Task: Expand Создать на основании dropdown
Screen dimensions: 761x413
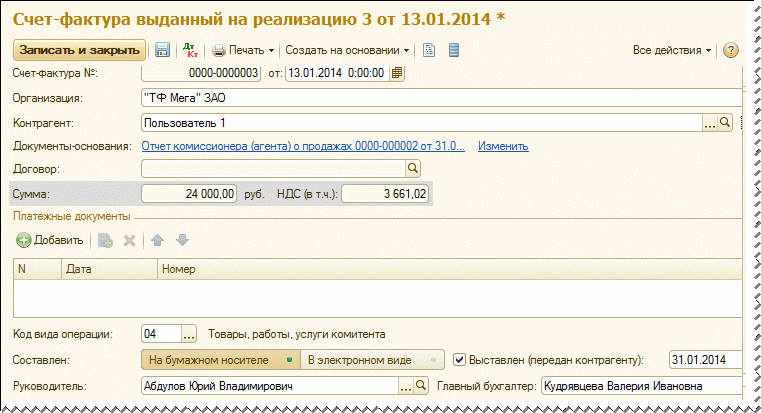Action: point(347,50)
